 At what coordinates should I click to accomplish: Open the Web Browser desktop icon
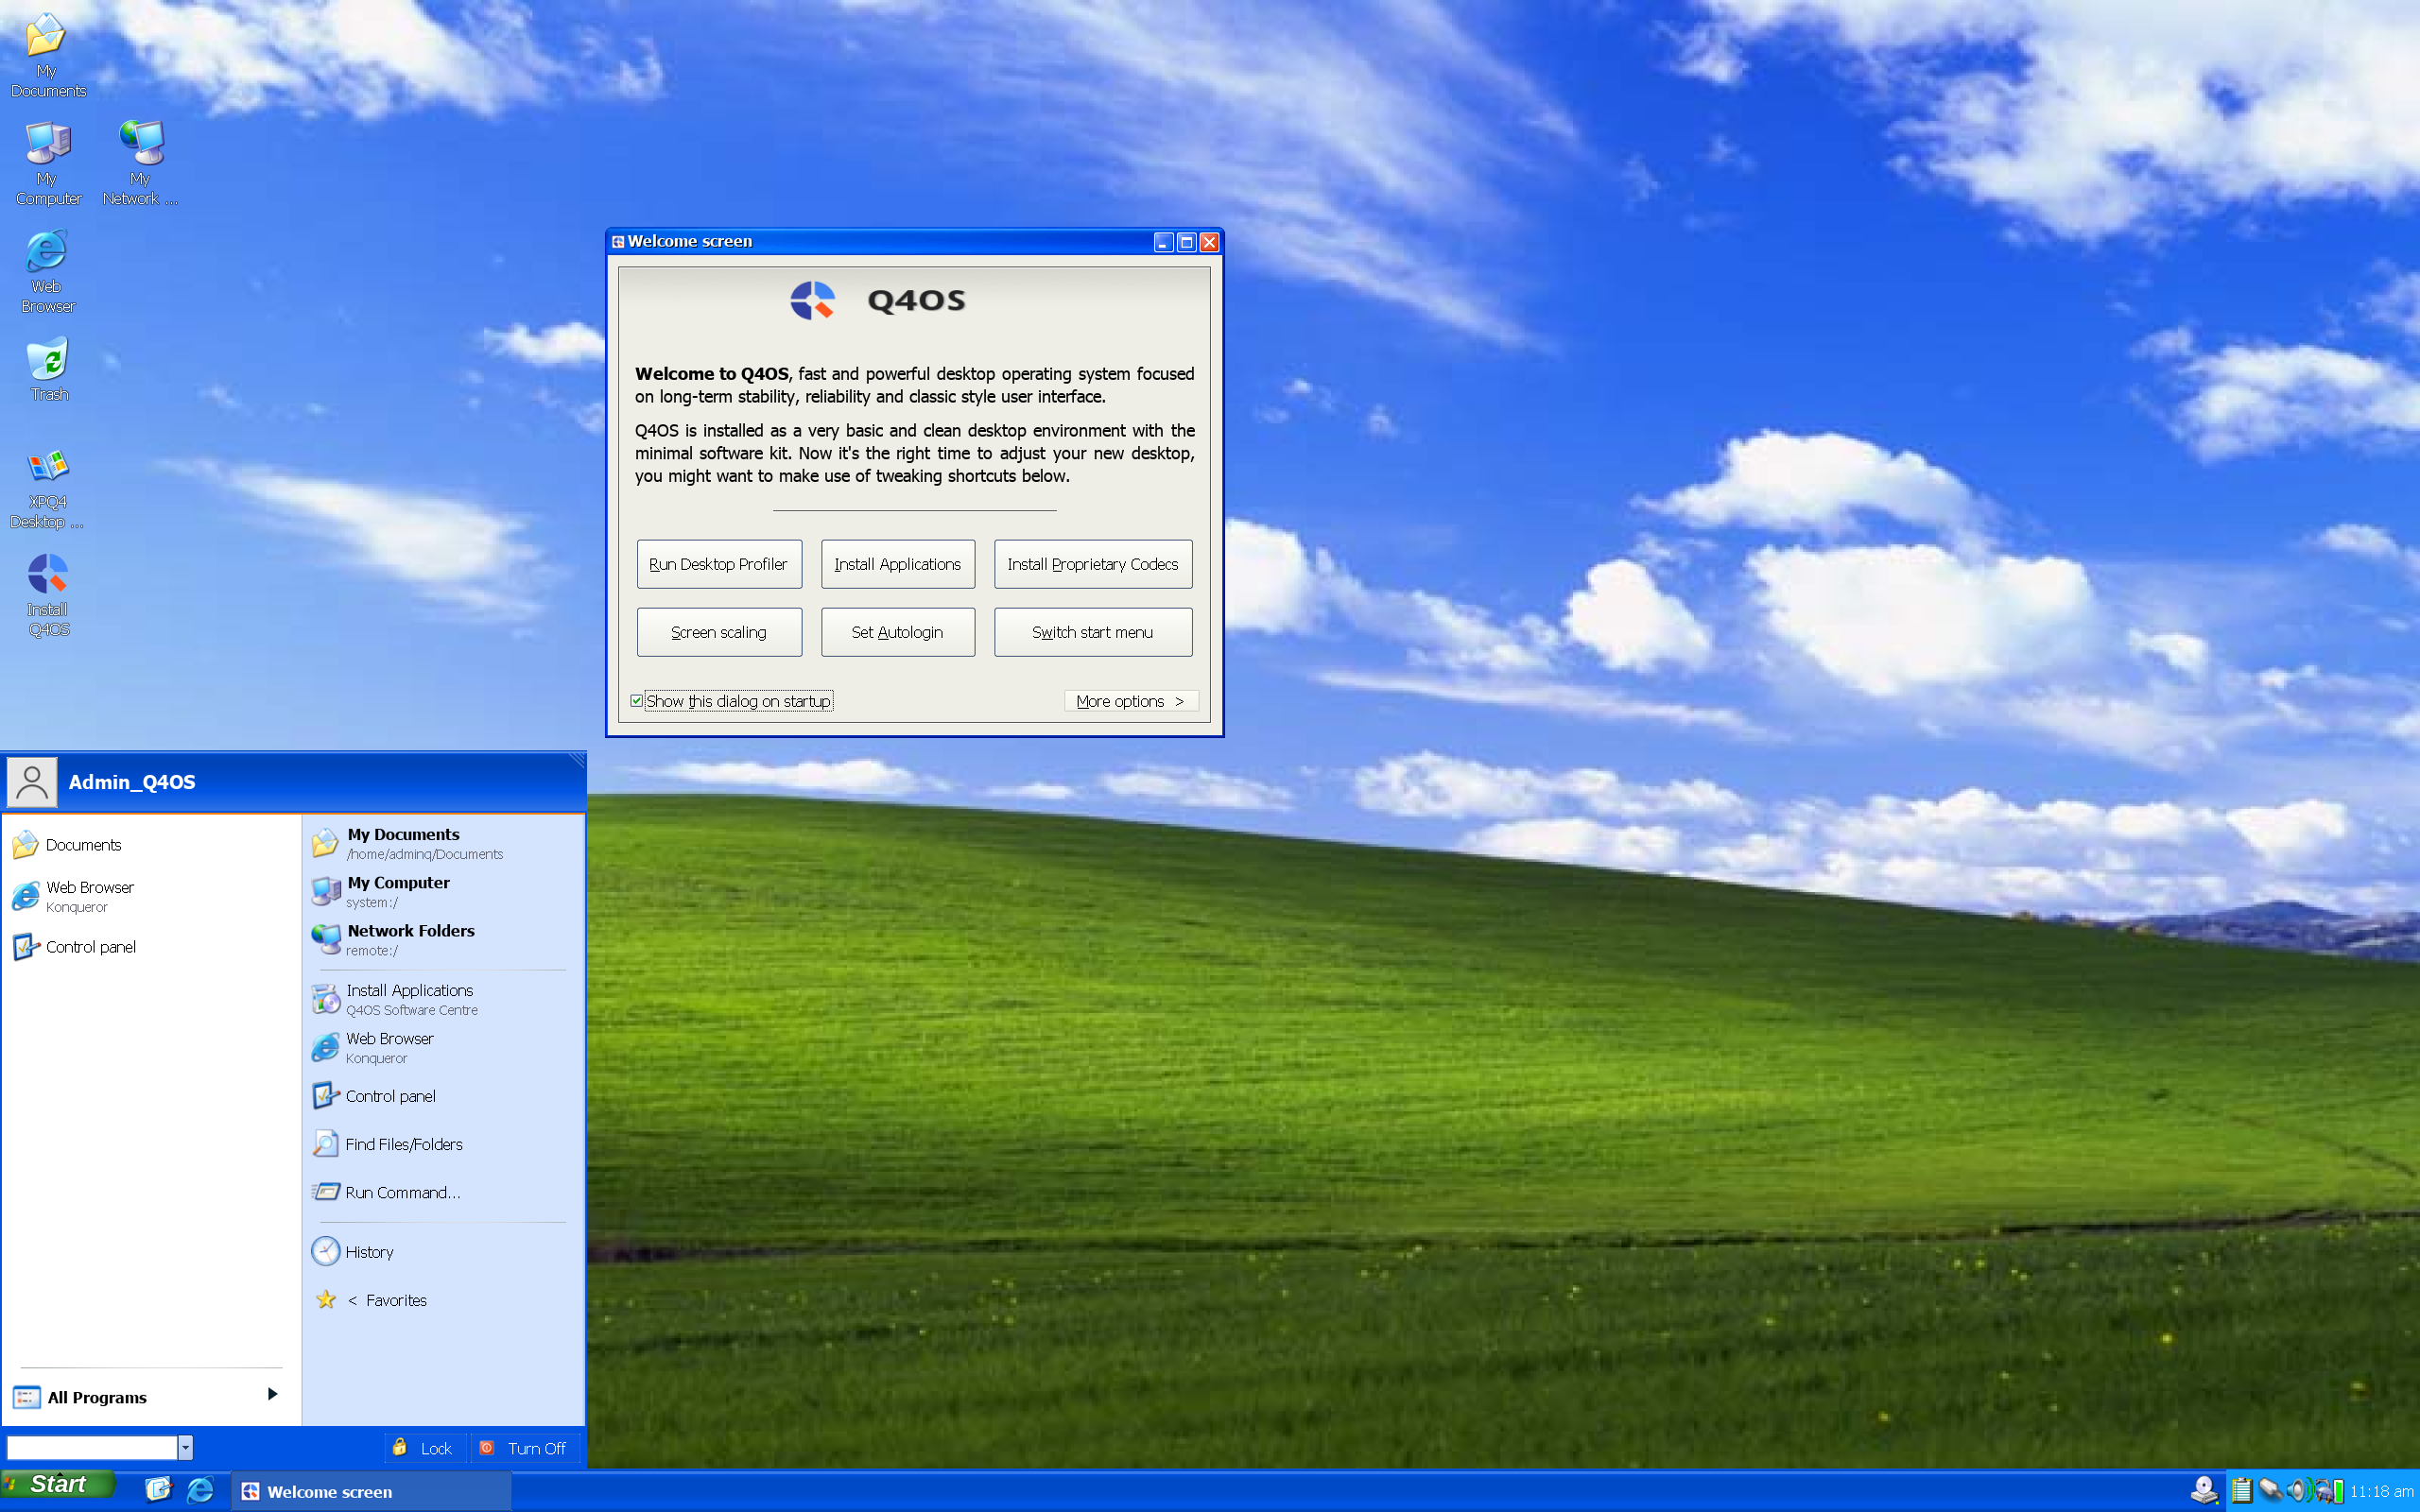pos(47,271)
